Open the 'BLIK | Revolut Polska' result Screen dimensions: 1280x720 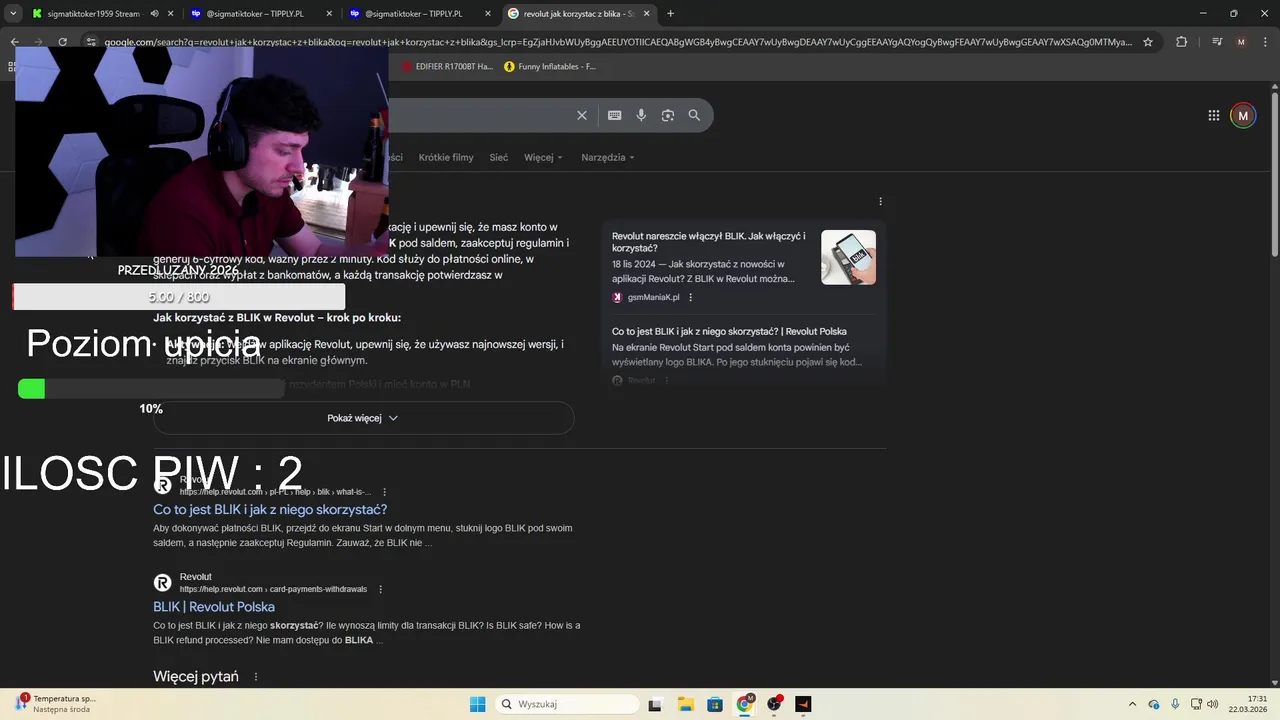(214, 607)
